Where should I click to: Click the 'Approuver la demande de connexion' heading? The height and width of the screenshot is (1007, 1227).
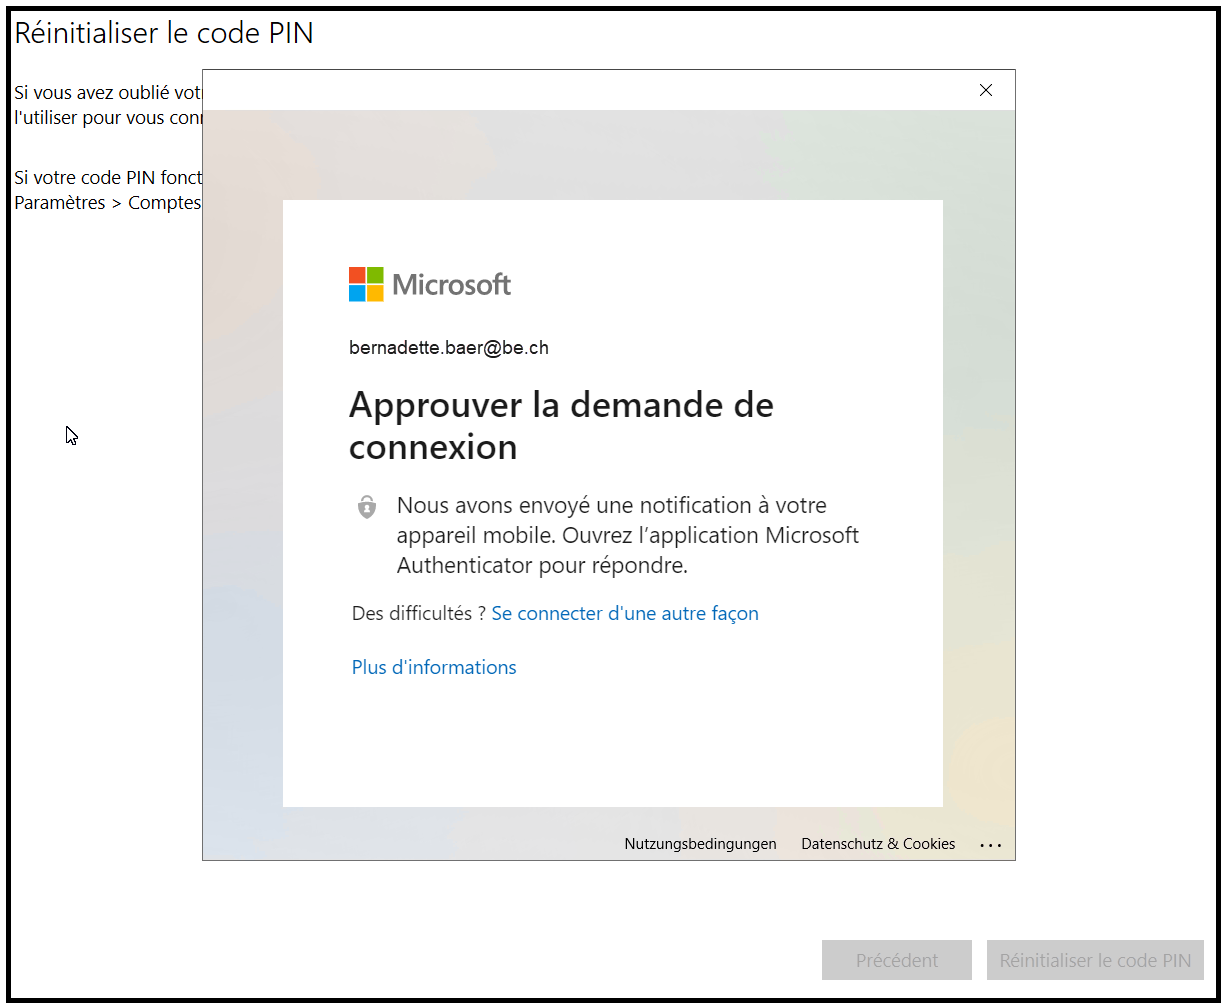pos(561,426)
